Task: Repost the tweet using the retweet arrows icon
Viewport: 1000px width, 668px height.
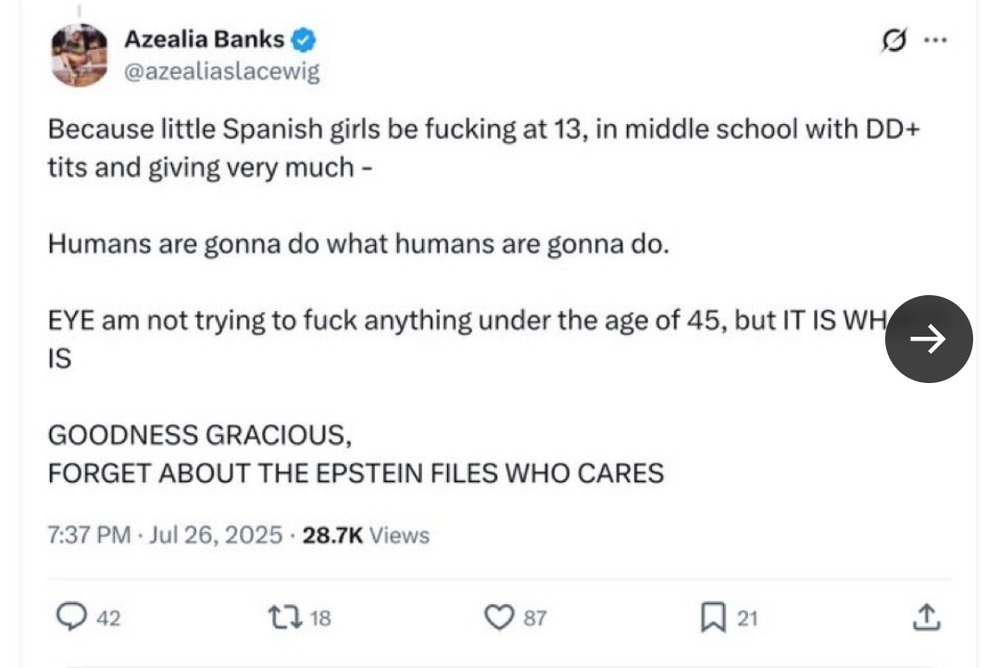Action: point(285,618)
